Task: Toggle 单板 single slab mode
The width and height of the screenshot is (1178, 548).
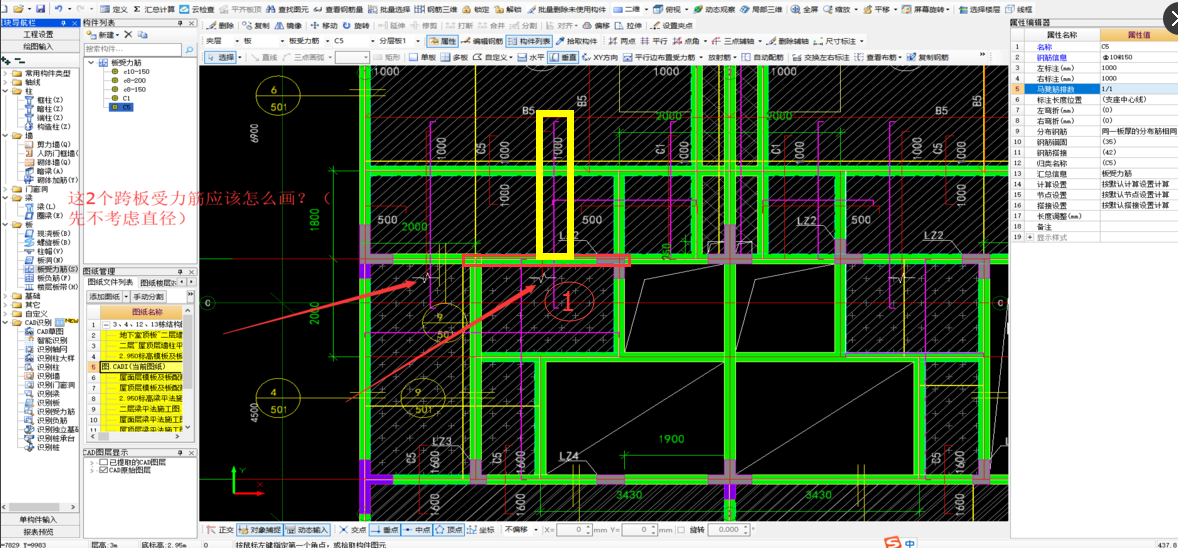Action: point(422,56)
